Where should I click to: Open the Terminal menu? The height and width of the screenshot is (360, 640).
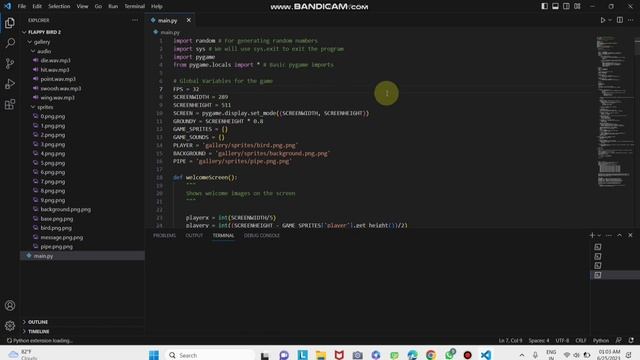point(134,6)
